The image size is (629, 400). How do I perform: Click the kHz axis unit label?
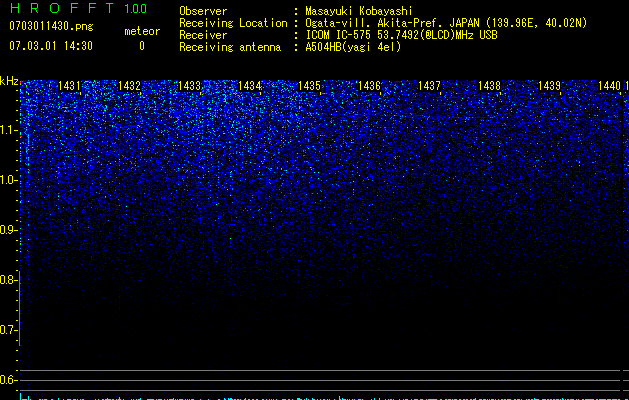pos(9,81)
